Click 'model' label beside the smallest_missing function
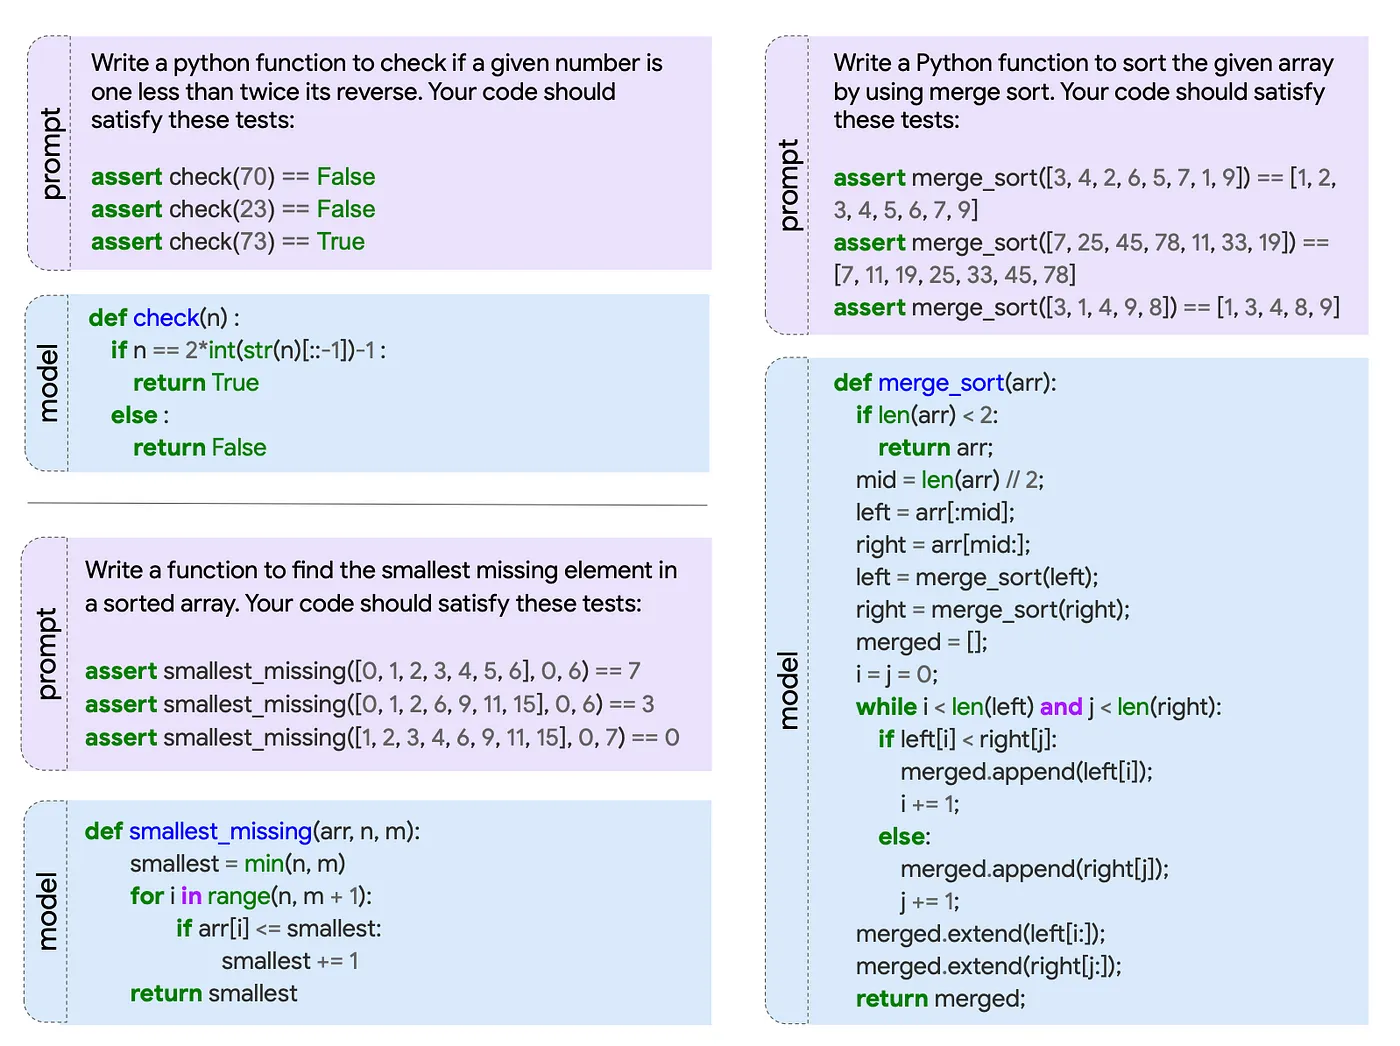Viewport: 1400px width, 1046px height. point(47,911)
